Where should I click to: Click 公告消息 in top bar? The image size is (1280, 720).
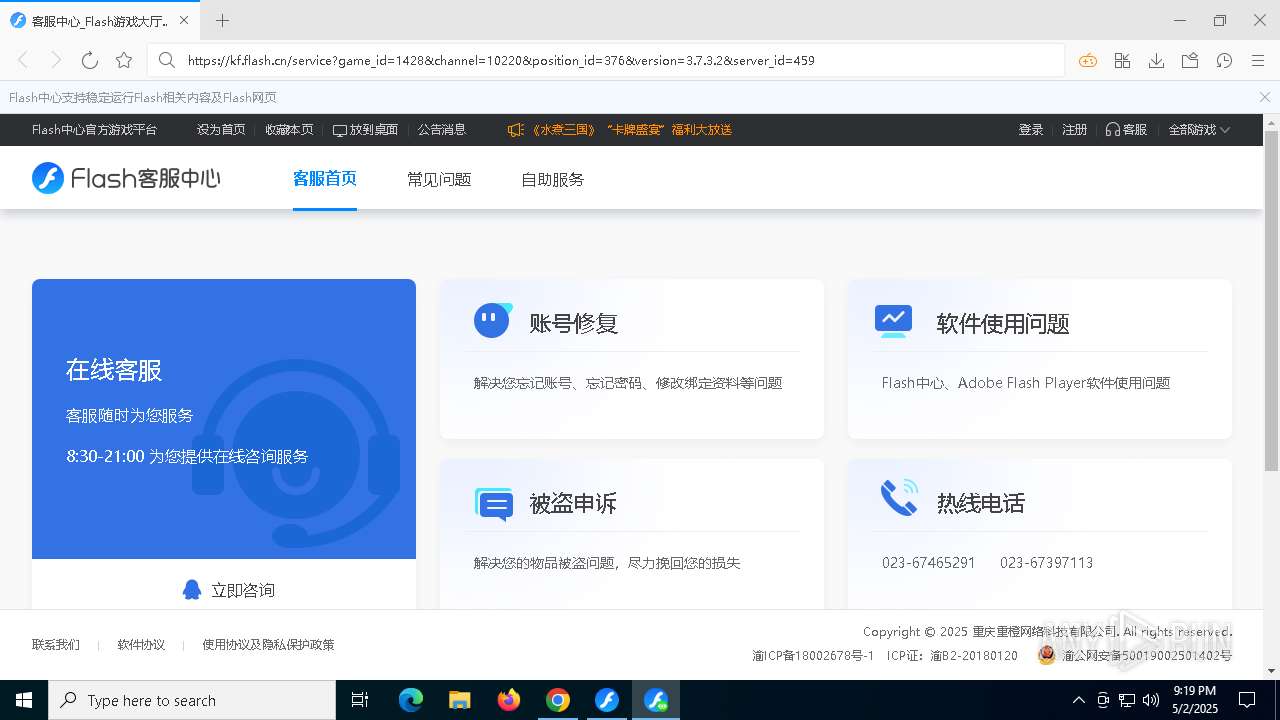(442, 130)
